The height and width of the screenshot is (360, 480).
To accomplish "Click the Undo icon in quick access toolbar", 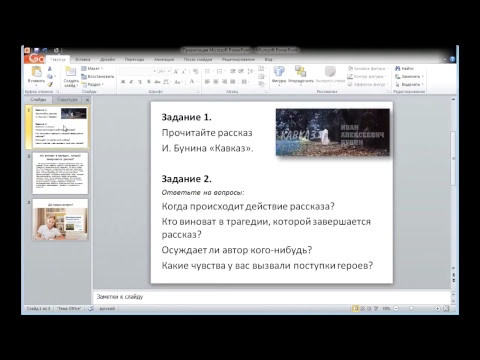I will 45,50.
